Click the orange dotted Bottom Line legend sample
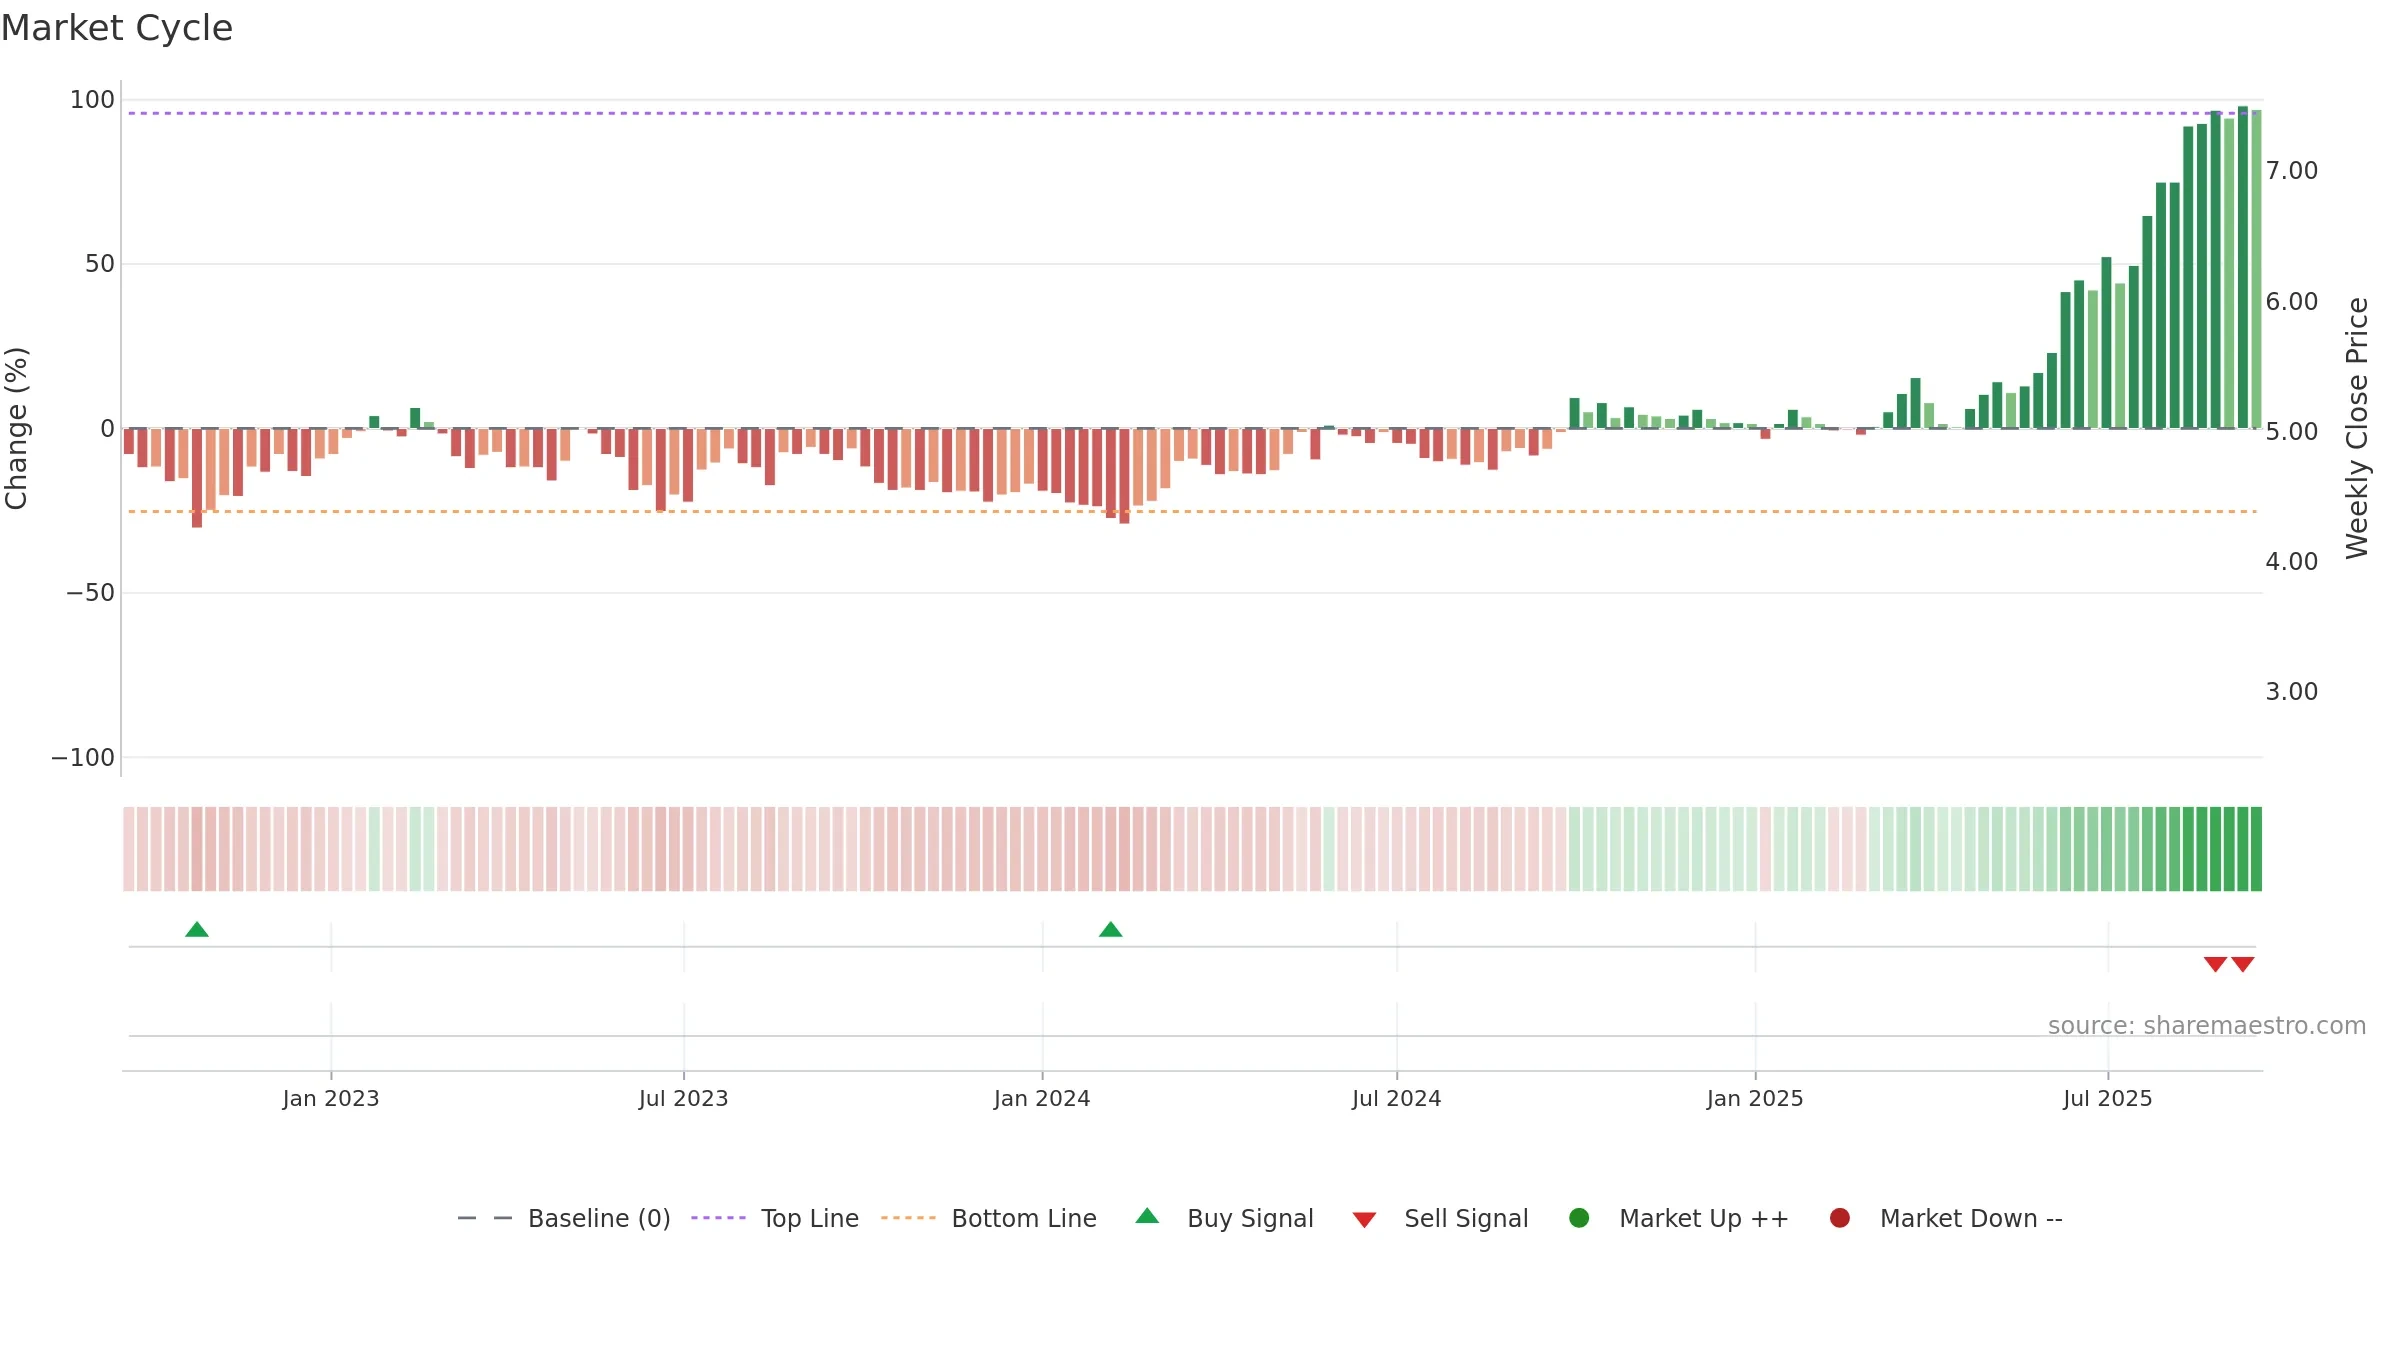 908,1218
